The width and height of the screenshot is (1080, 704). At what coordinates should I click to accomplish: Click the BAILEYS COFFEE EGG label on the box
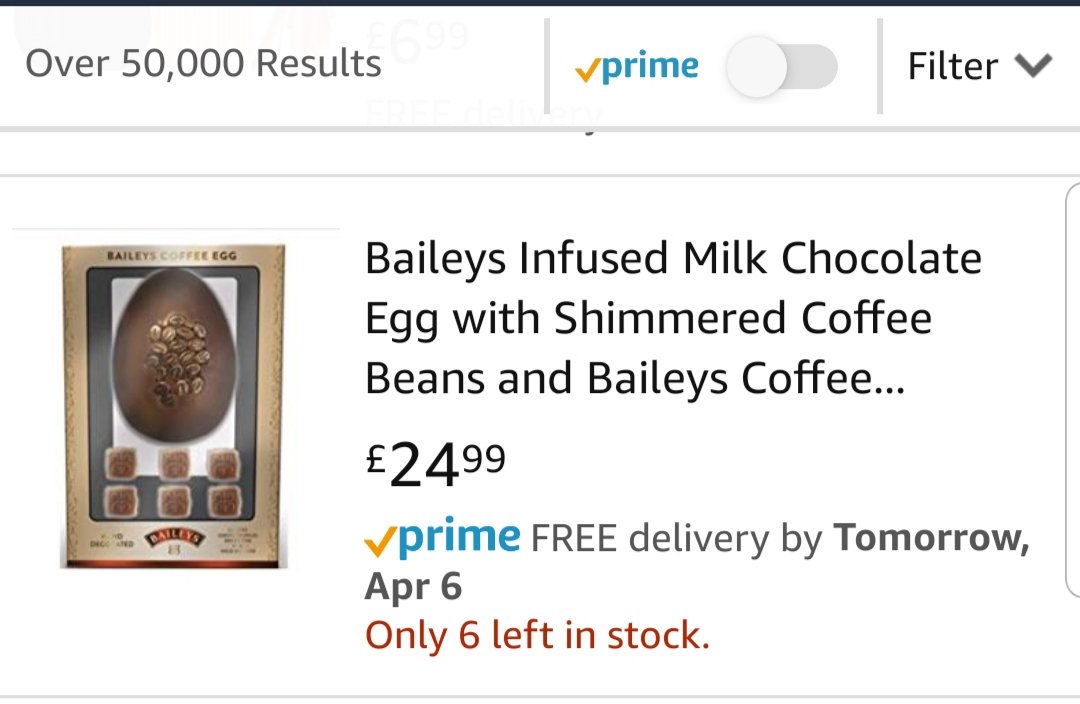pyautogui.click(x=172, y=256)
